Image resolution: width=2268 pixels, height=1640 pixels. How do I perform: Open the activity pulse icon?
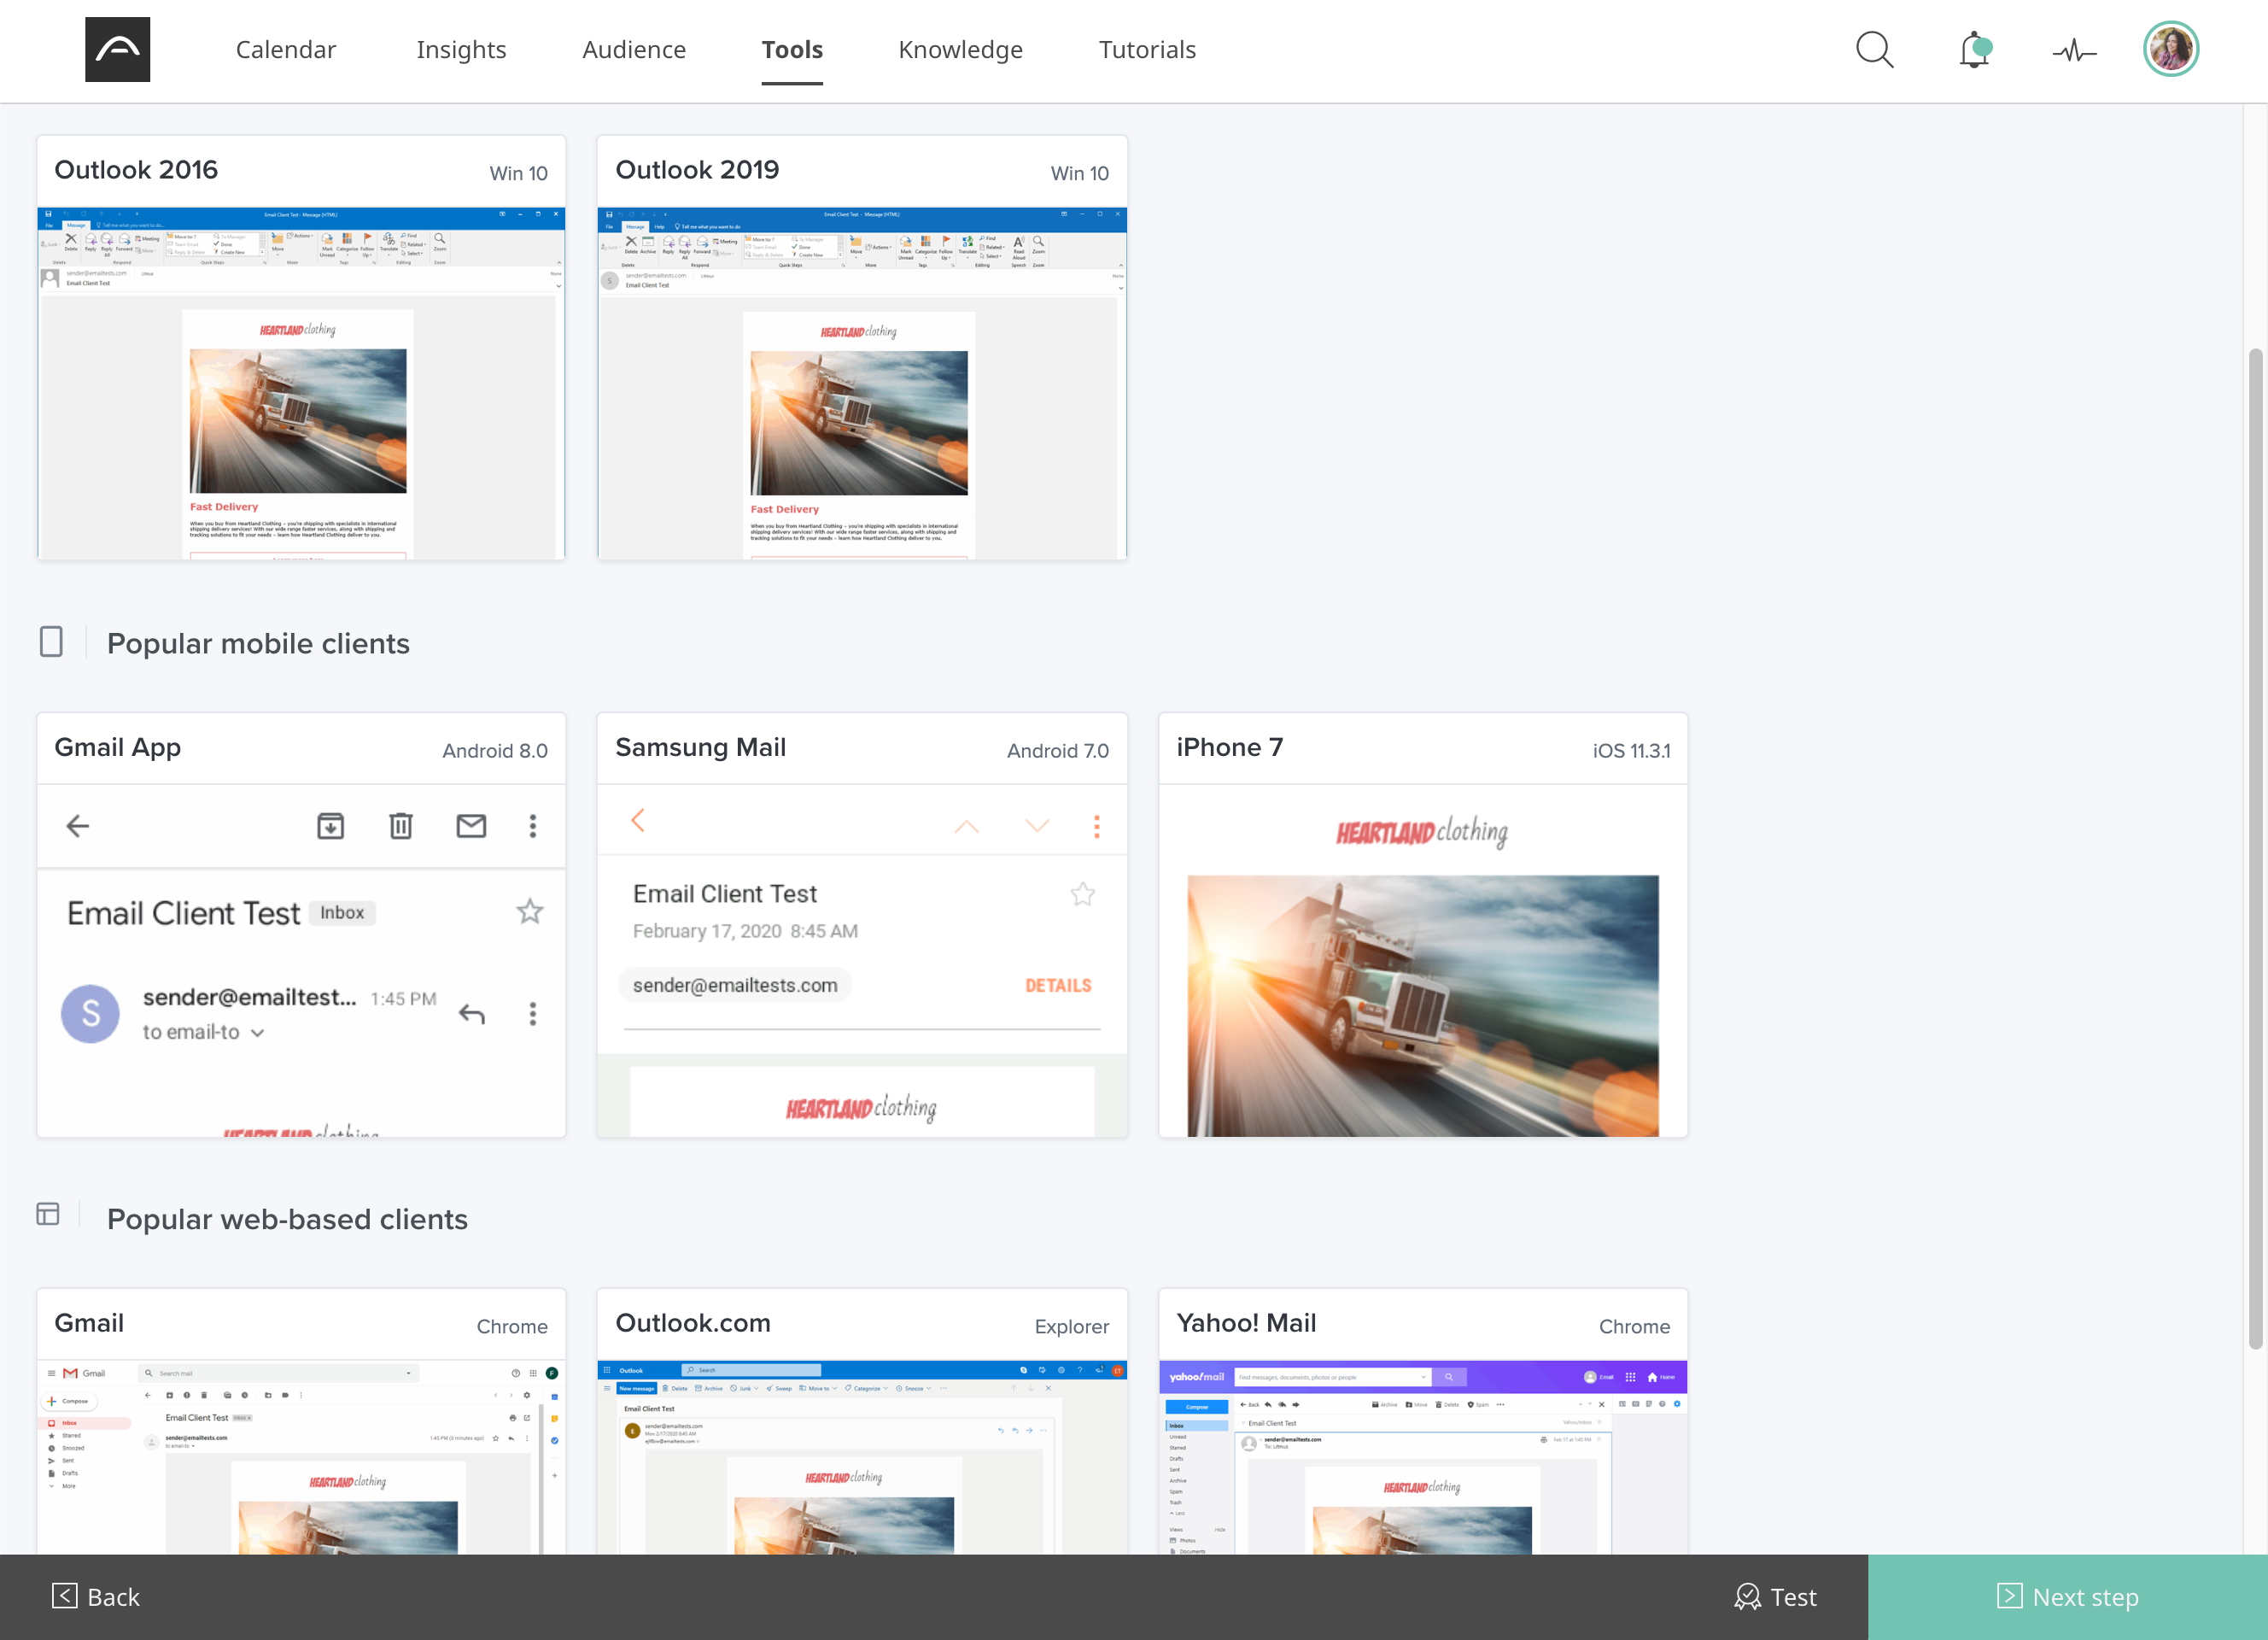tap(2074, 50)
